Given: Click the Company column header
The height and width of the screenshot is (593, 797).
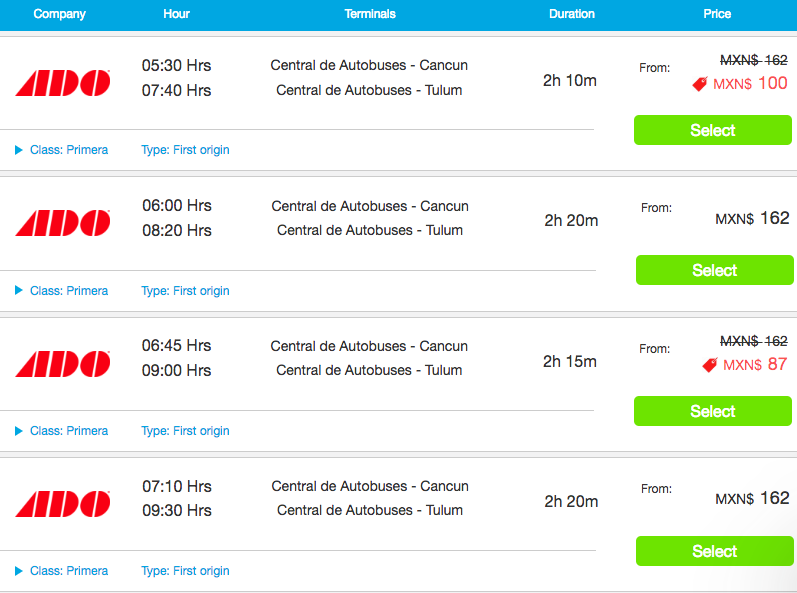Looking at the screenshot, I should [x=59, y=14].
